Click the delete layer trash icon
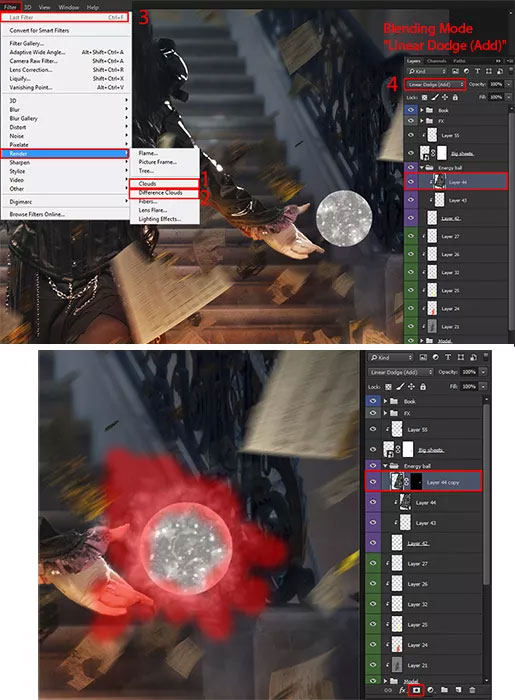 pos(472,690)
